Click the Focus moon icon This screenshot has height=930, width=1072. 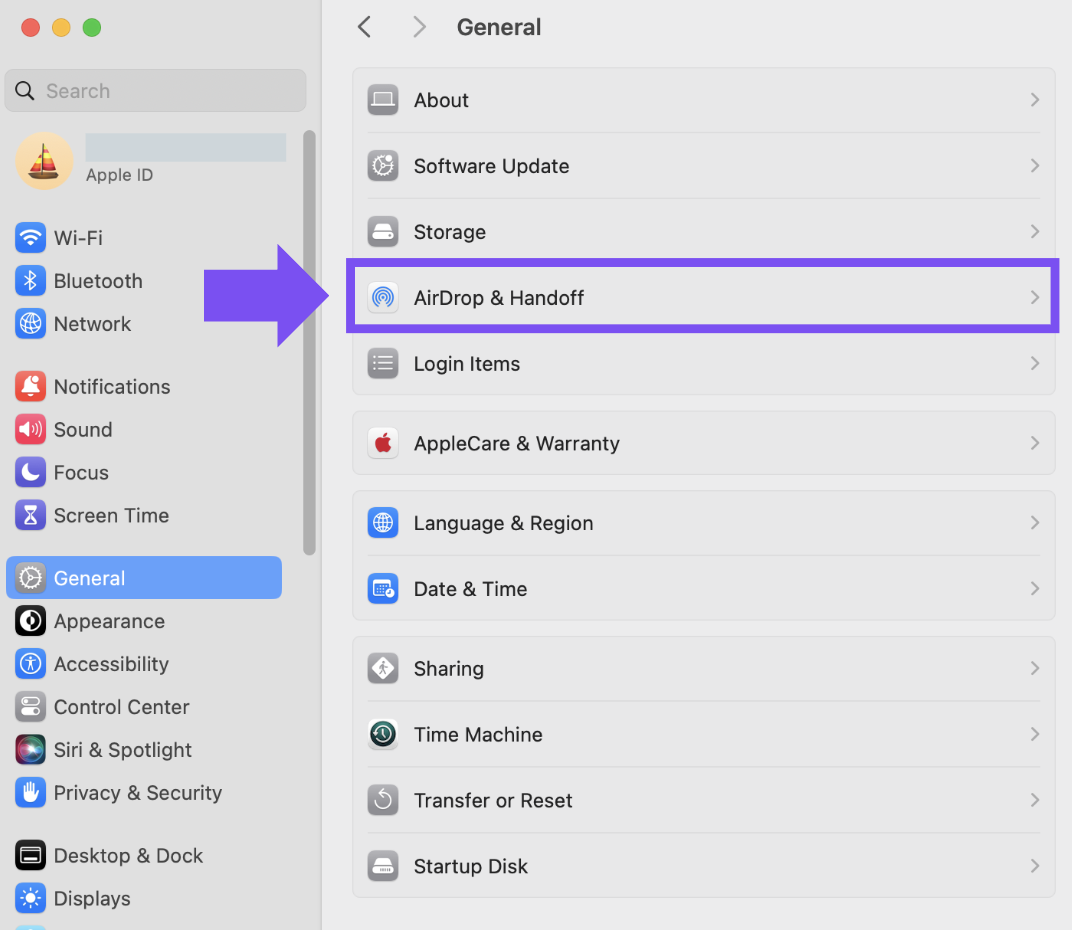pos(30,473)
